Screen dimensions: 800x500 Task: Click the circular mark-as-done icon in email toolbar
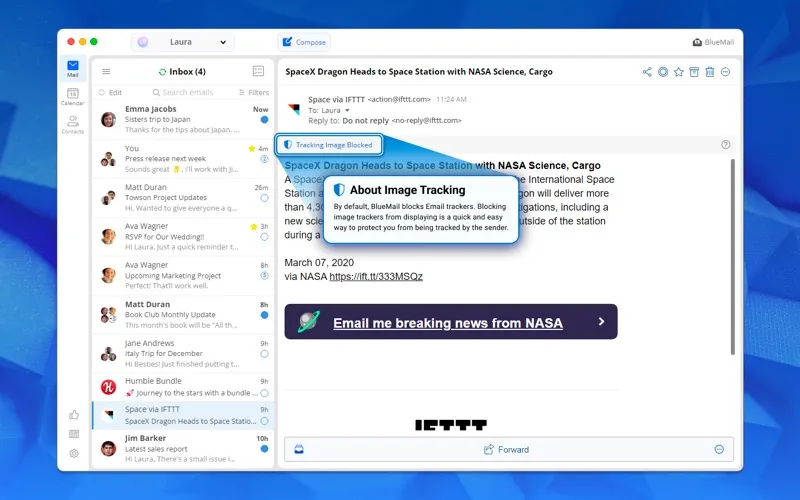[663, 72]
